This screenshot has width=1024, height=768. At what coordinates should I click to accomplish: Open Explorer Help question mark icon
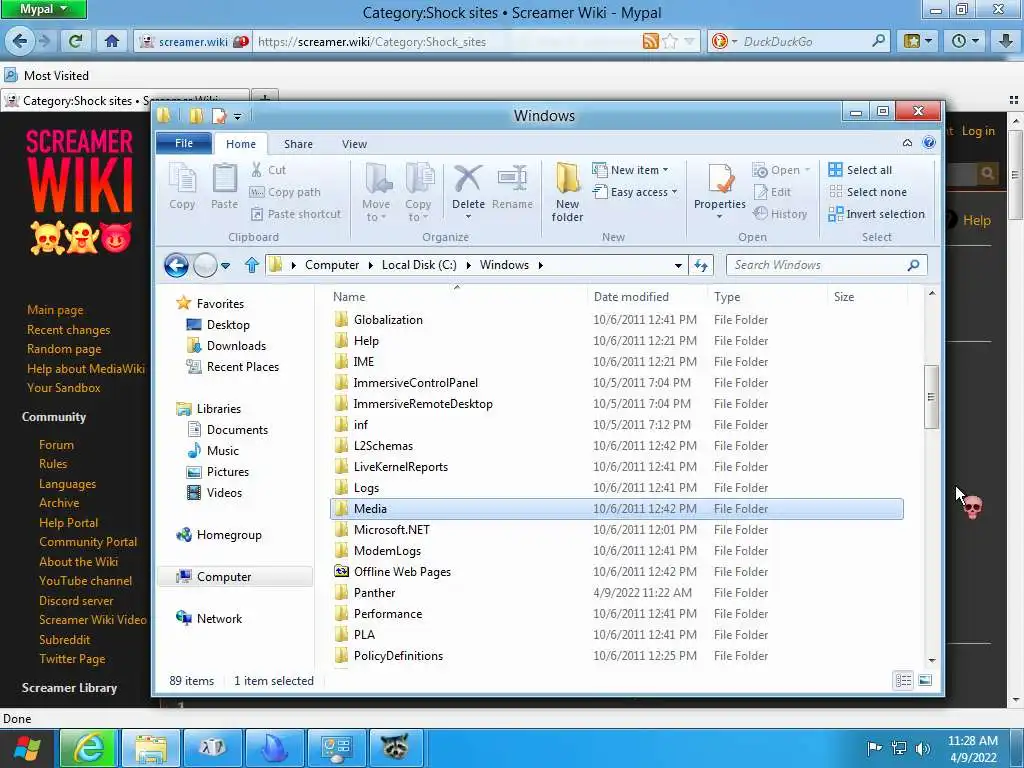[929, 143]
